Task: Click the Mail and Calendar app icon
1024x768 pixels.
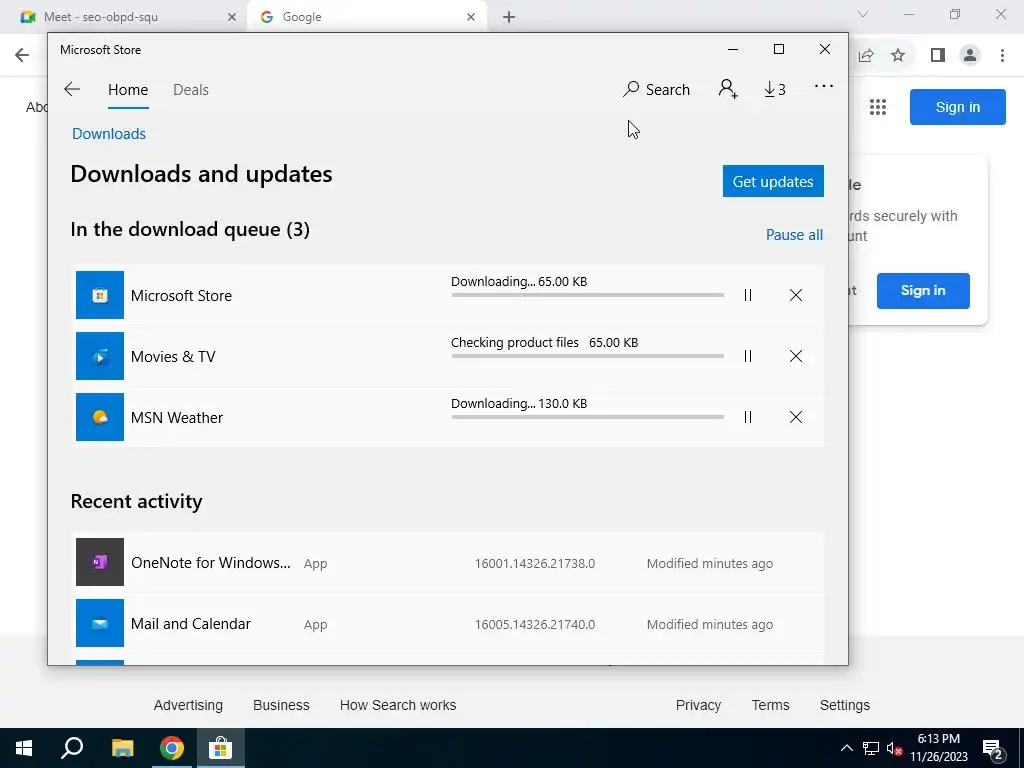Action: [100, 623]
